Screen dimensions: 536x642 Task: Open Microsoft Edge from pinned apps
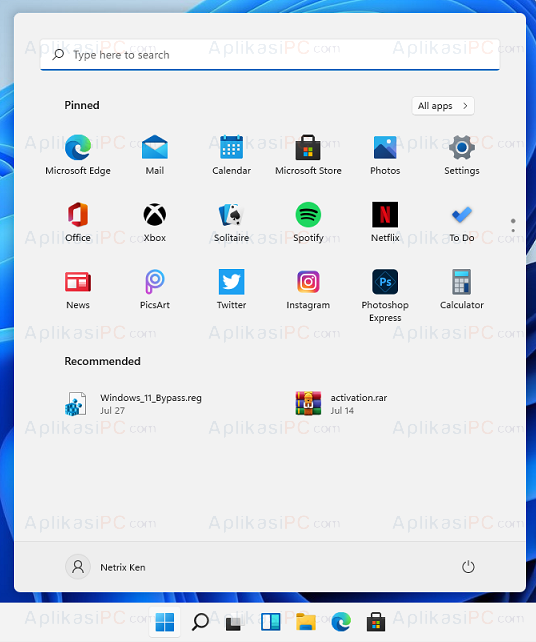pyautogui.click(x=78, y=155)
